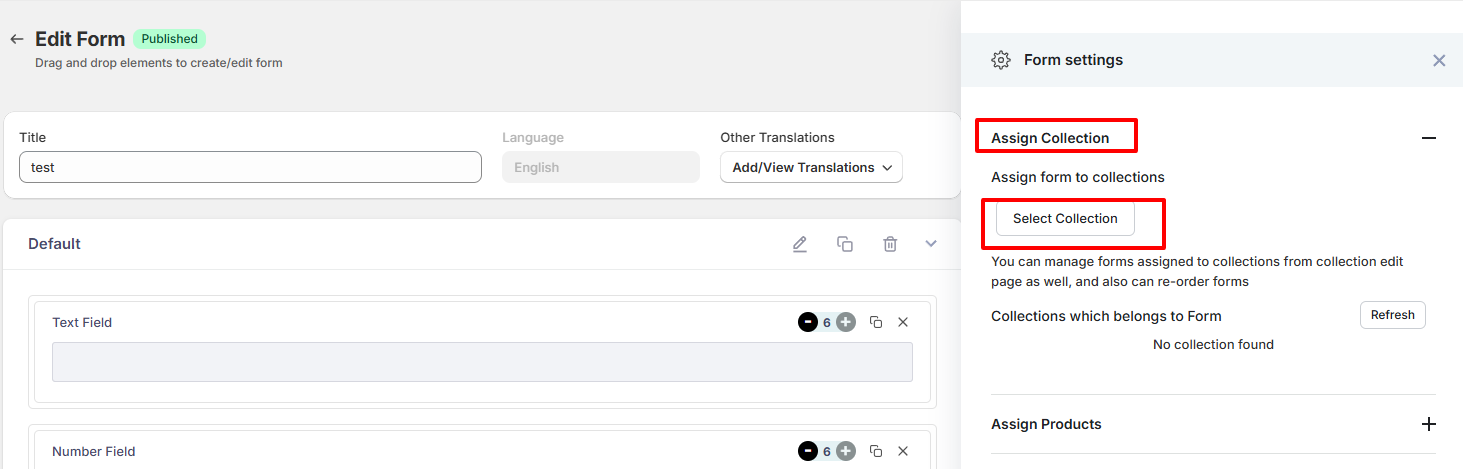Duplicate the Text Field element
This screenshot has height=469, width=1463.
pyautogui.click(x=876, y=322)
